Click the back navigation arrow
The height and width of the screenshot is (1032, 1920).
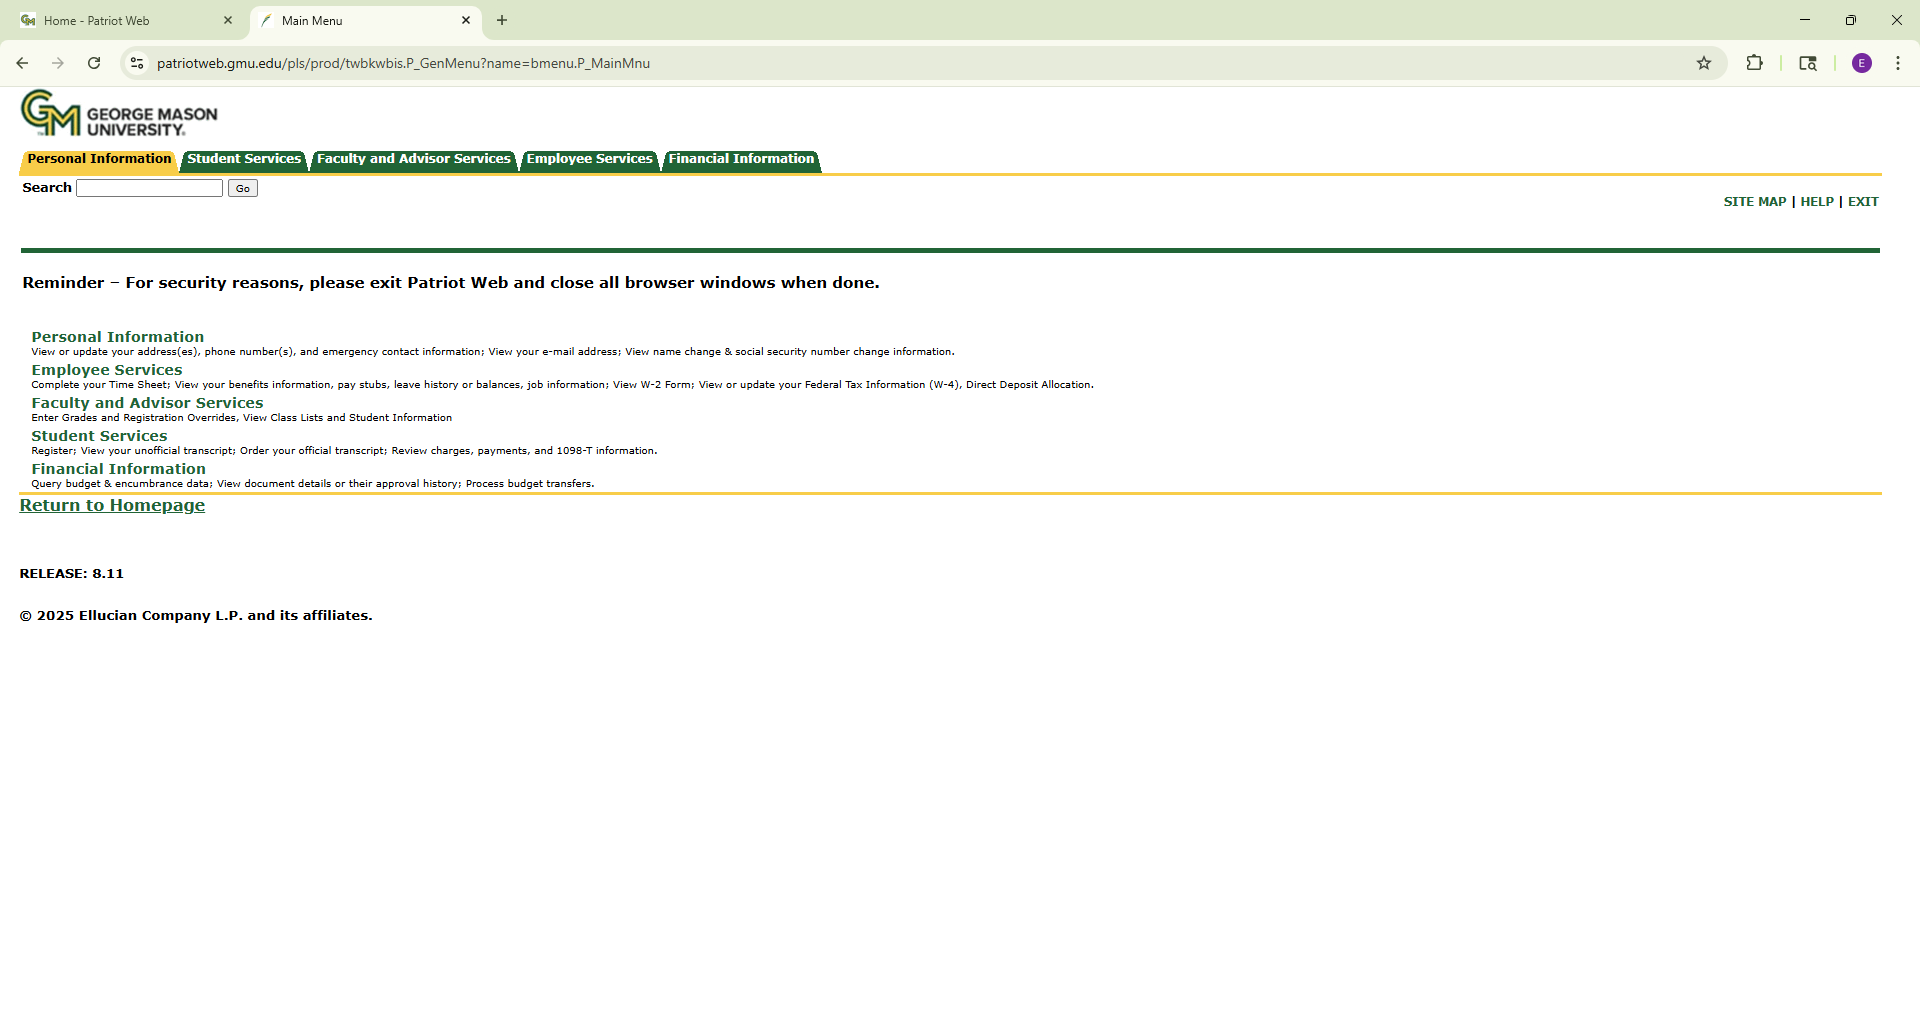coord(22,62)
